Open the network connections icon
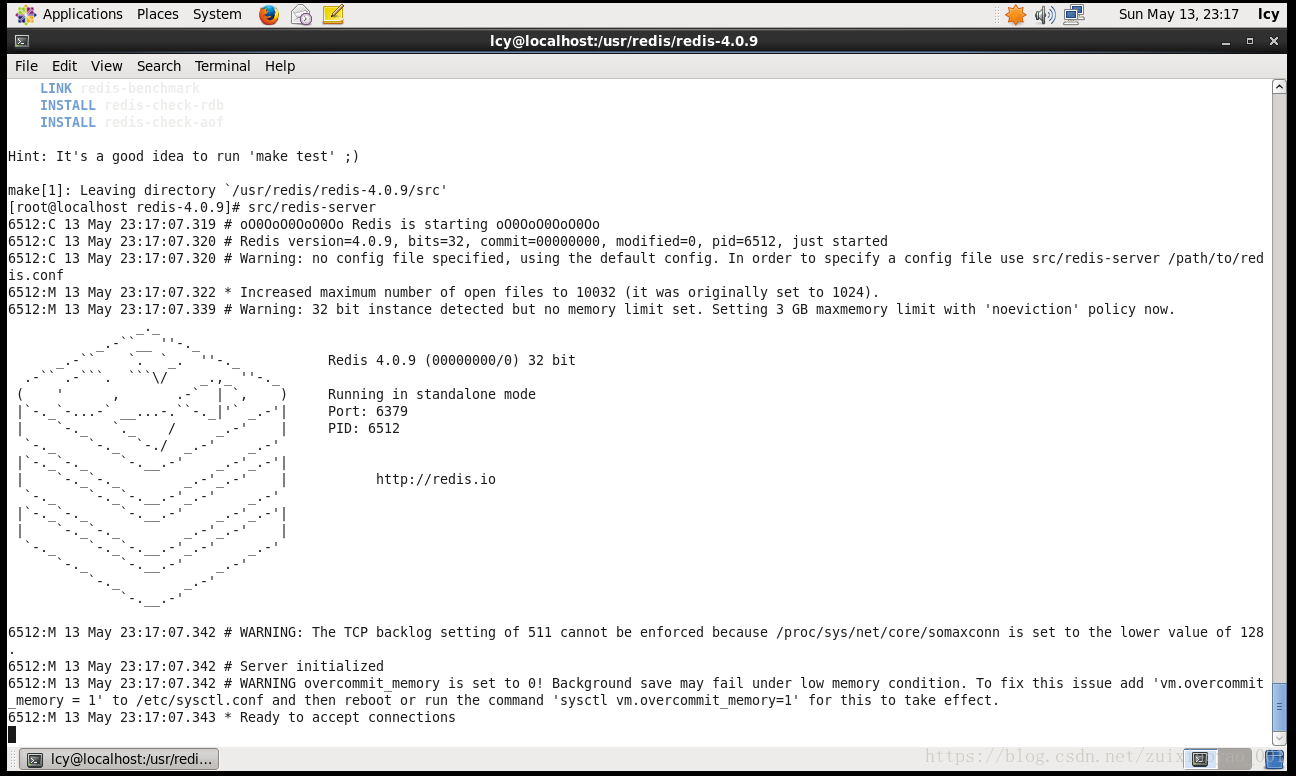Viewport: 1296px width, 776px height. (1074, 14)
